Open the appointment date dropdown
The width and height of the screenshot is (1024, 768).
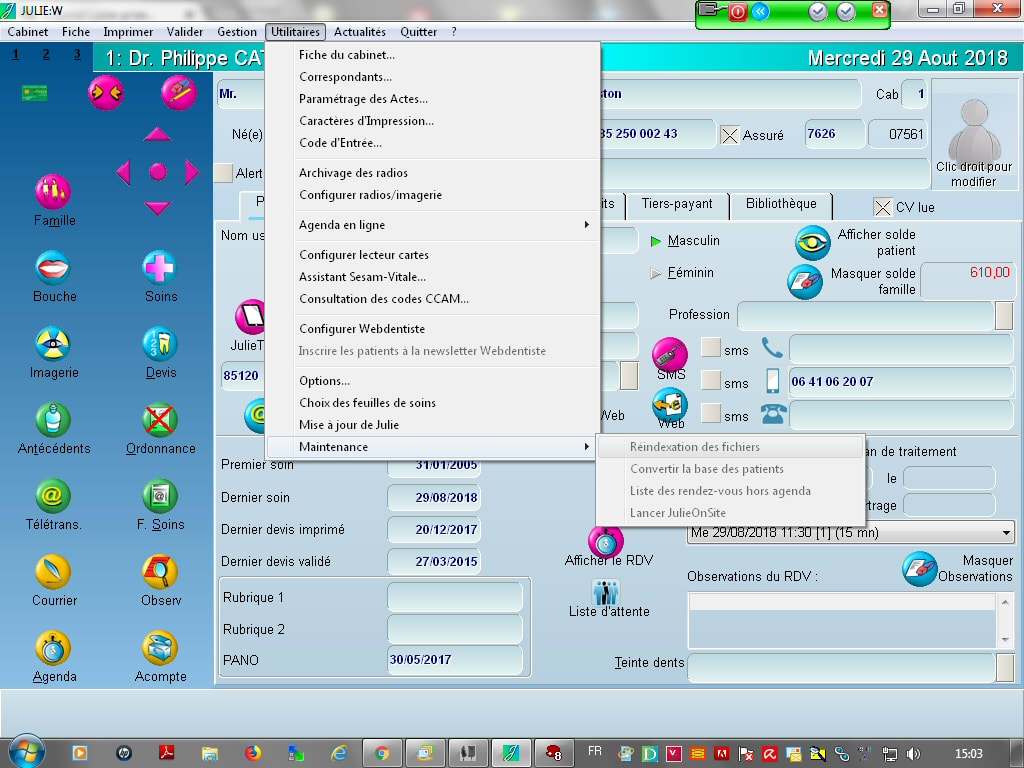tap(1006, 533)
